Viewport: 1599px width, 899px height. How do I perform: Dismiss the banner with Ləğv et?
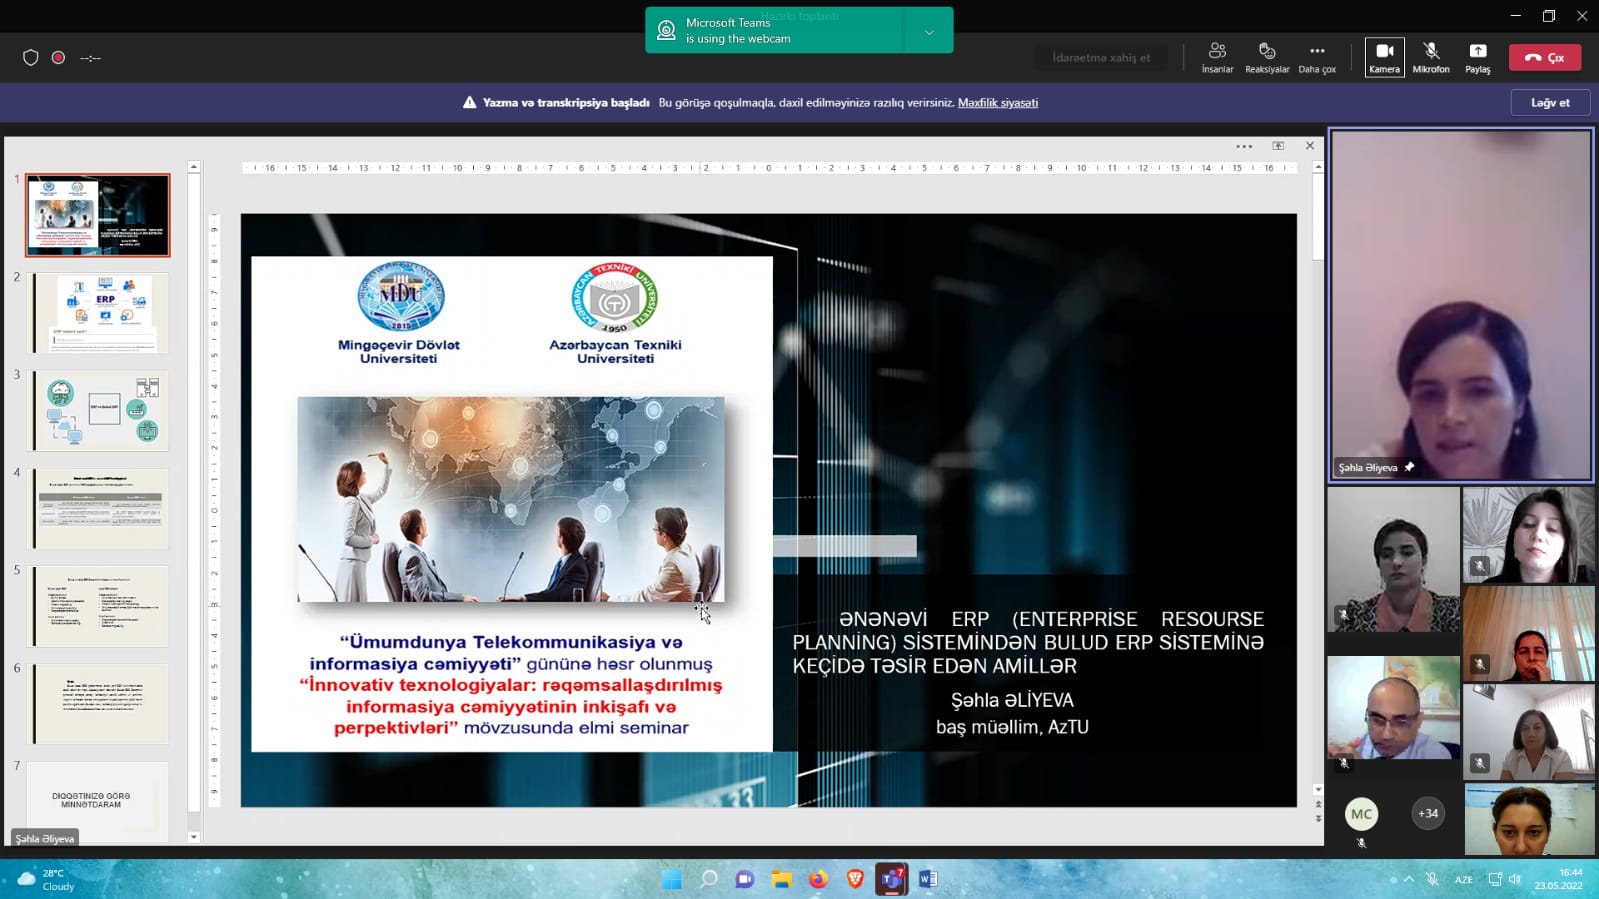point(1550,102)
